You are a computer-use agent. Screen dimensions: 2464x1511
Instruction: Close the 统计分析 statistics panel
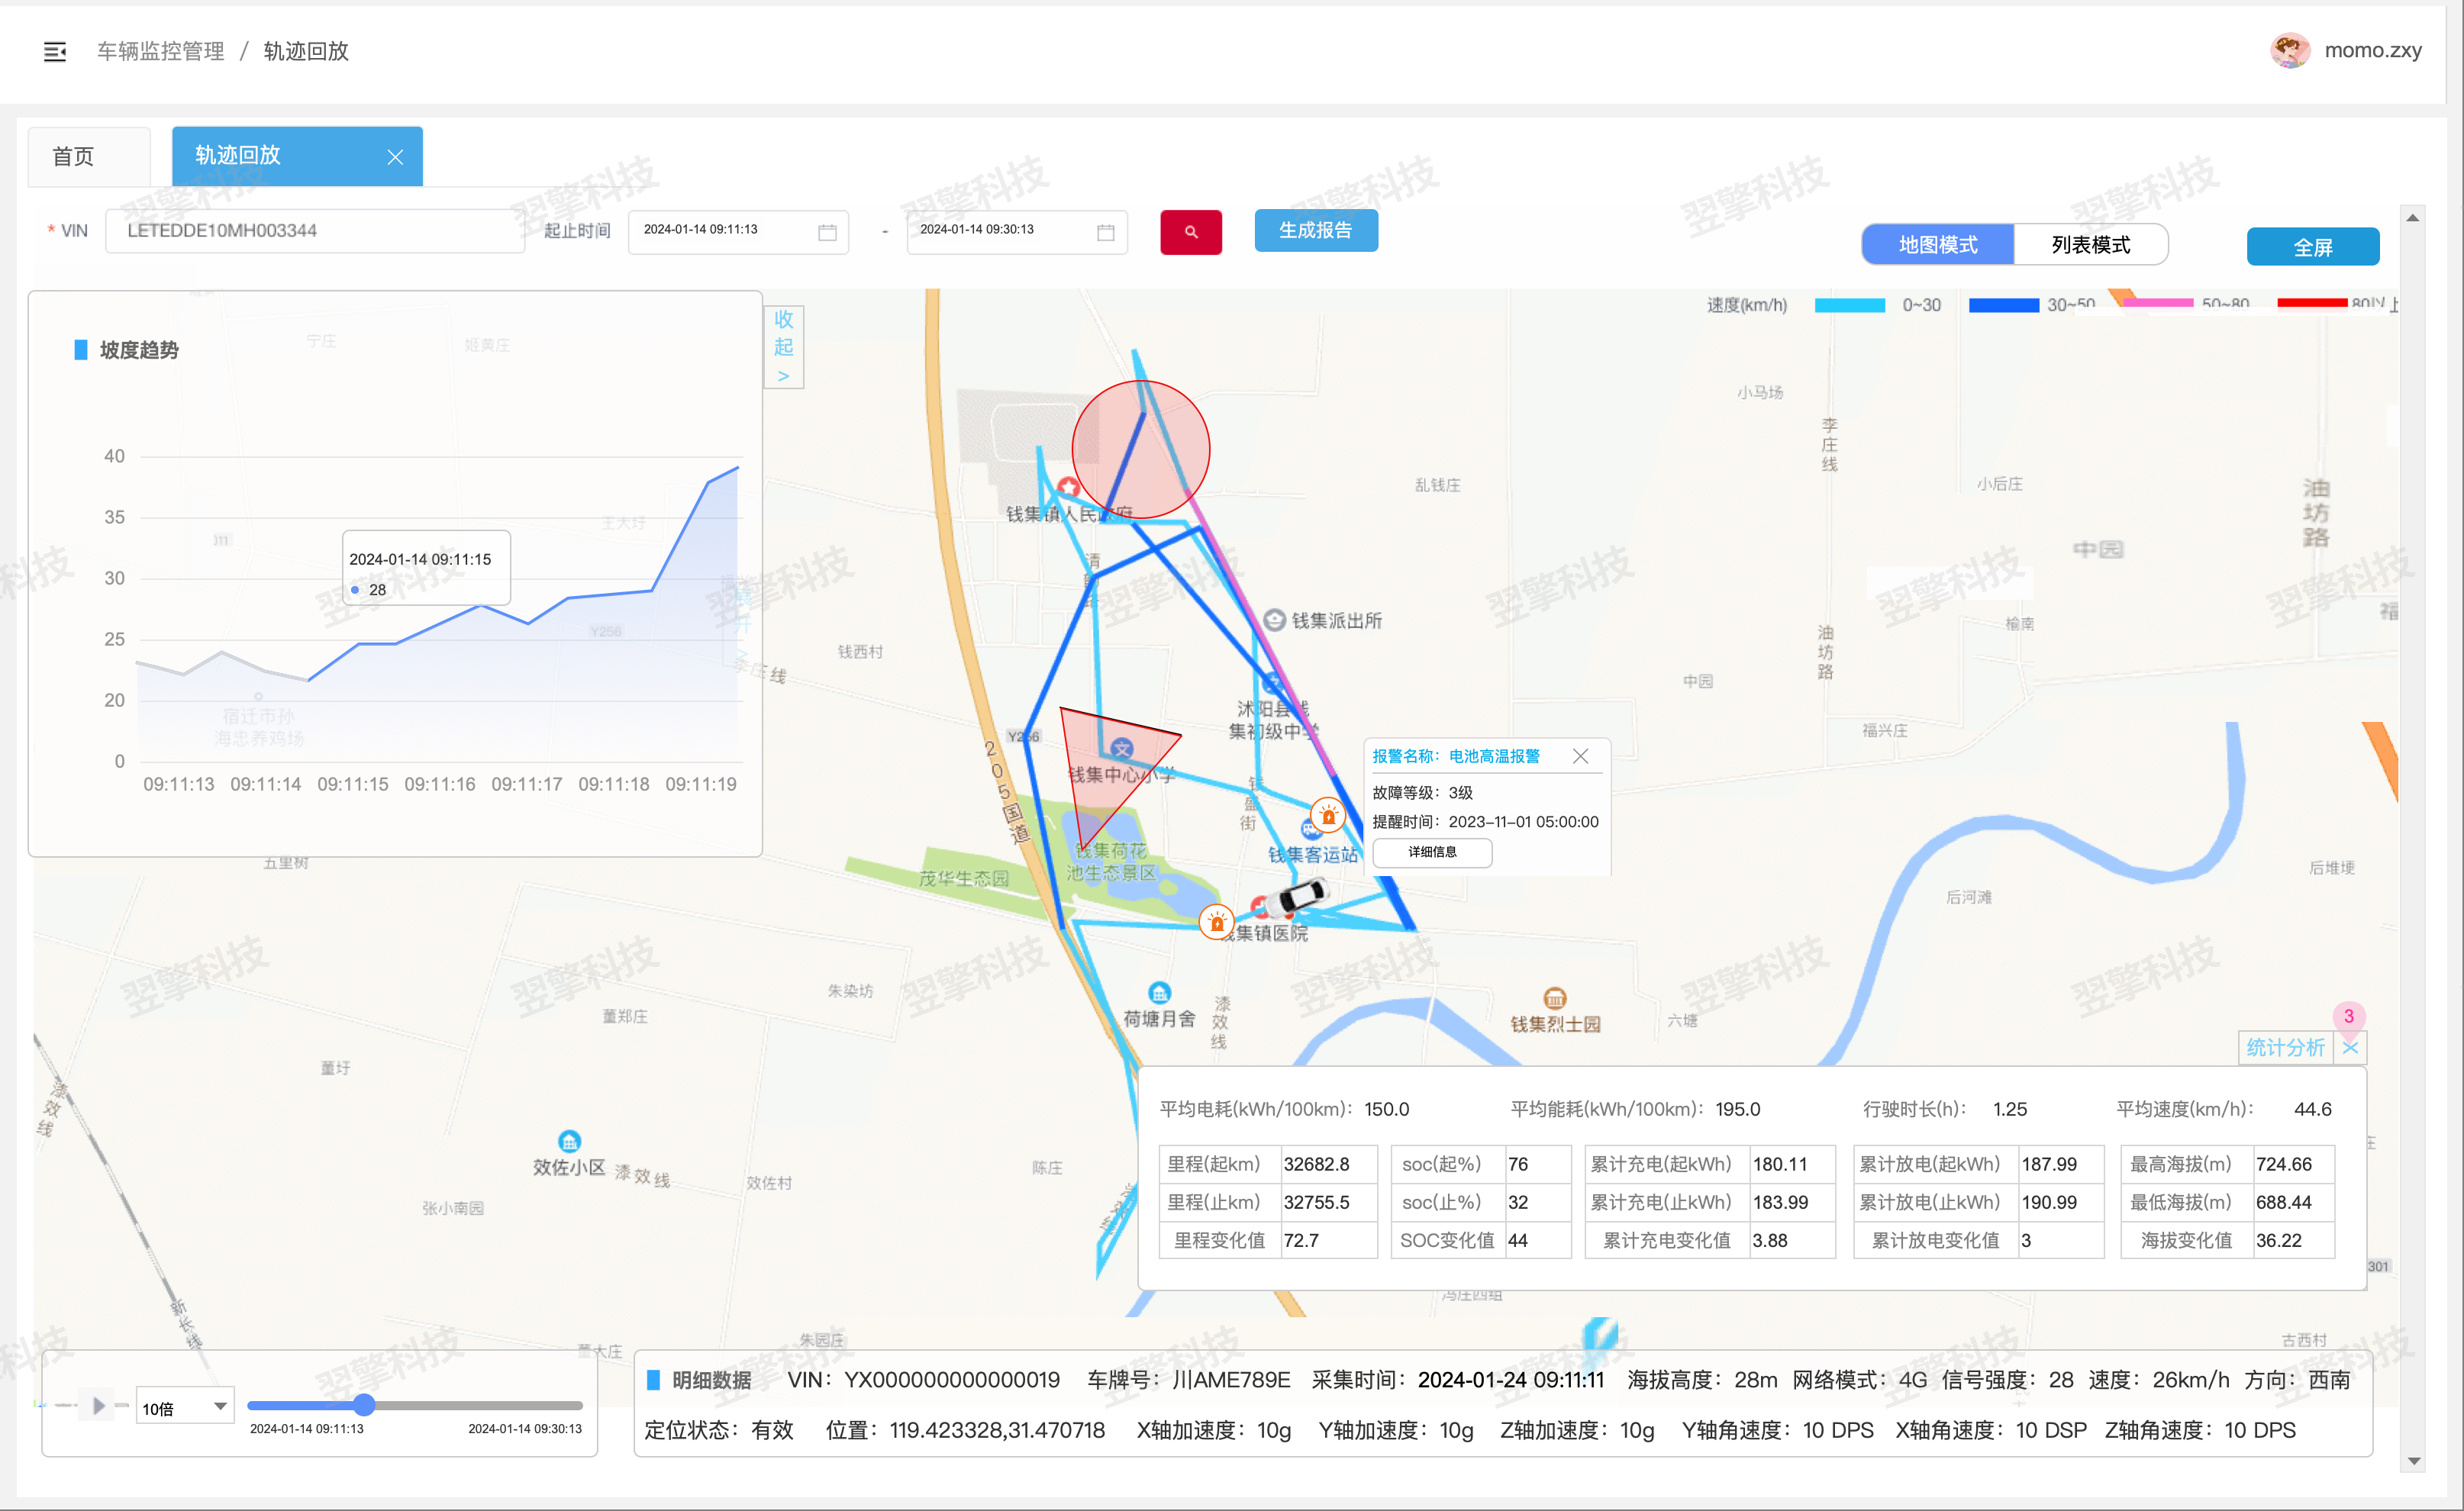click(x=2350, y=1047)
